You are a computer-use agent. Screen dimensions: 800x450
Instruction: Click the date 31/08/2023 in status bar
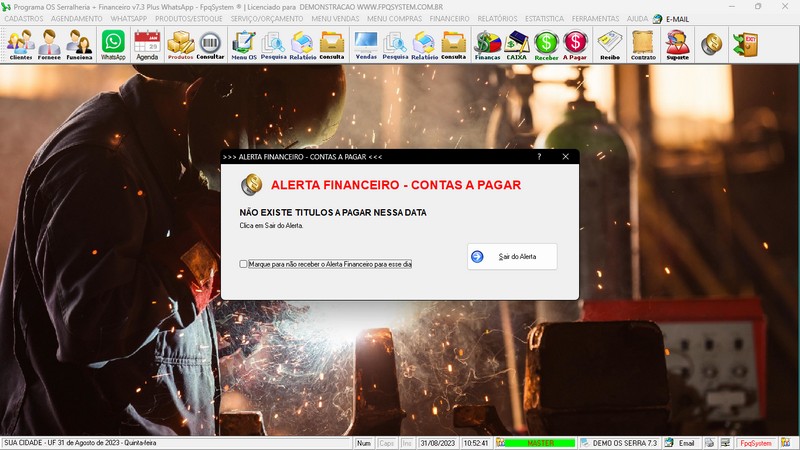437,443
